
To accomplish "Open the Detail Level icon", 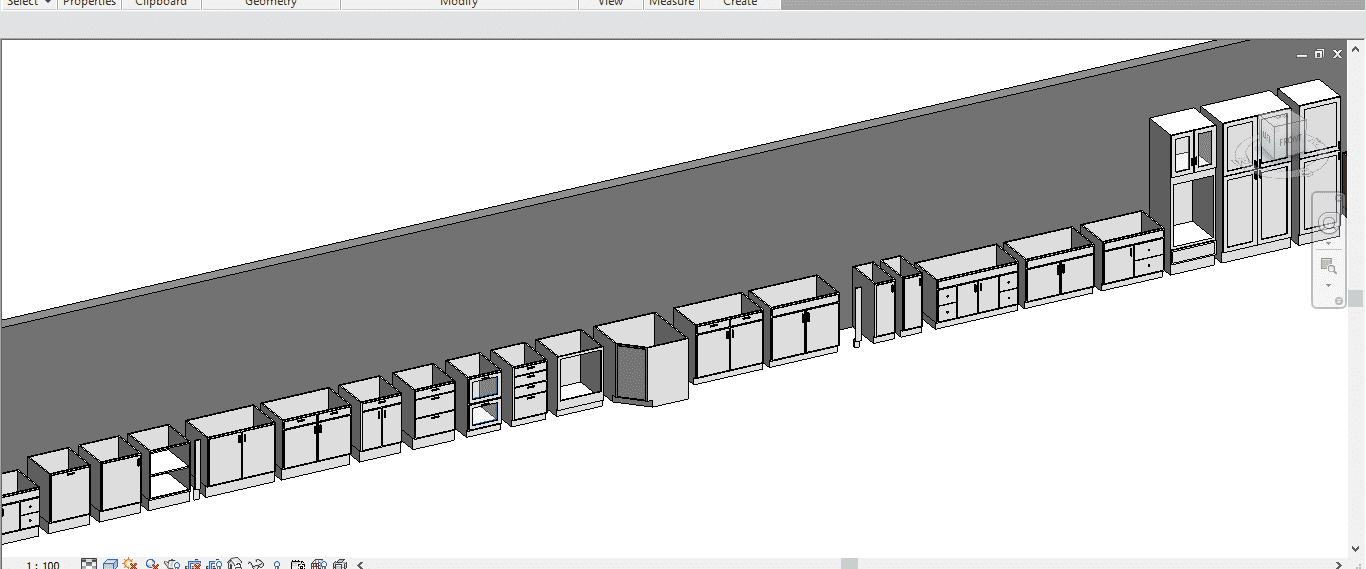I will (89, 565).
